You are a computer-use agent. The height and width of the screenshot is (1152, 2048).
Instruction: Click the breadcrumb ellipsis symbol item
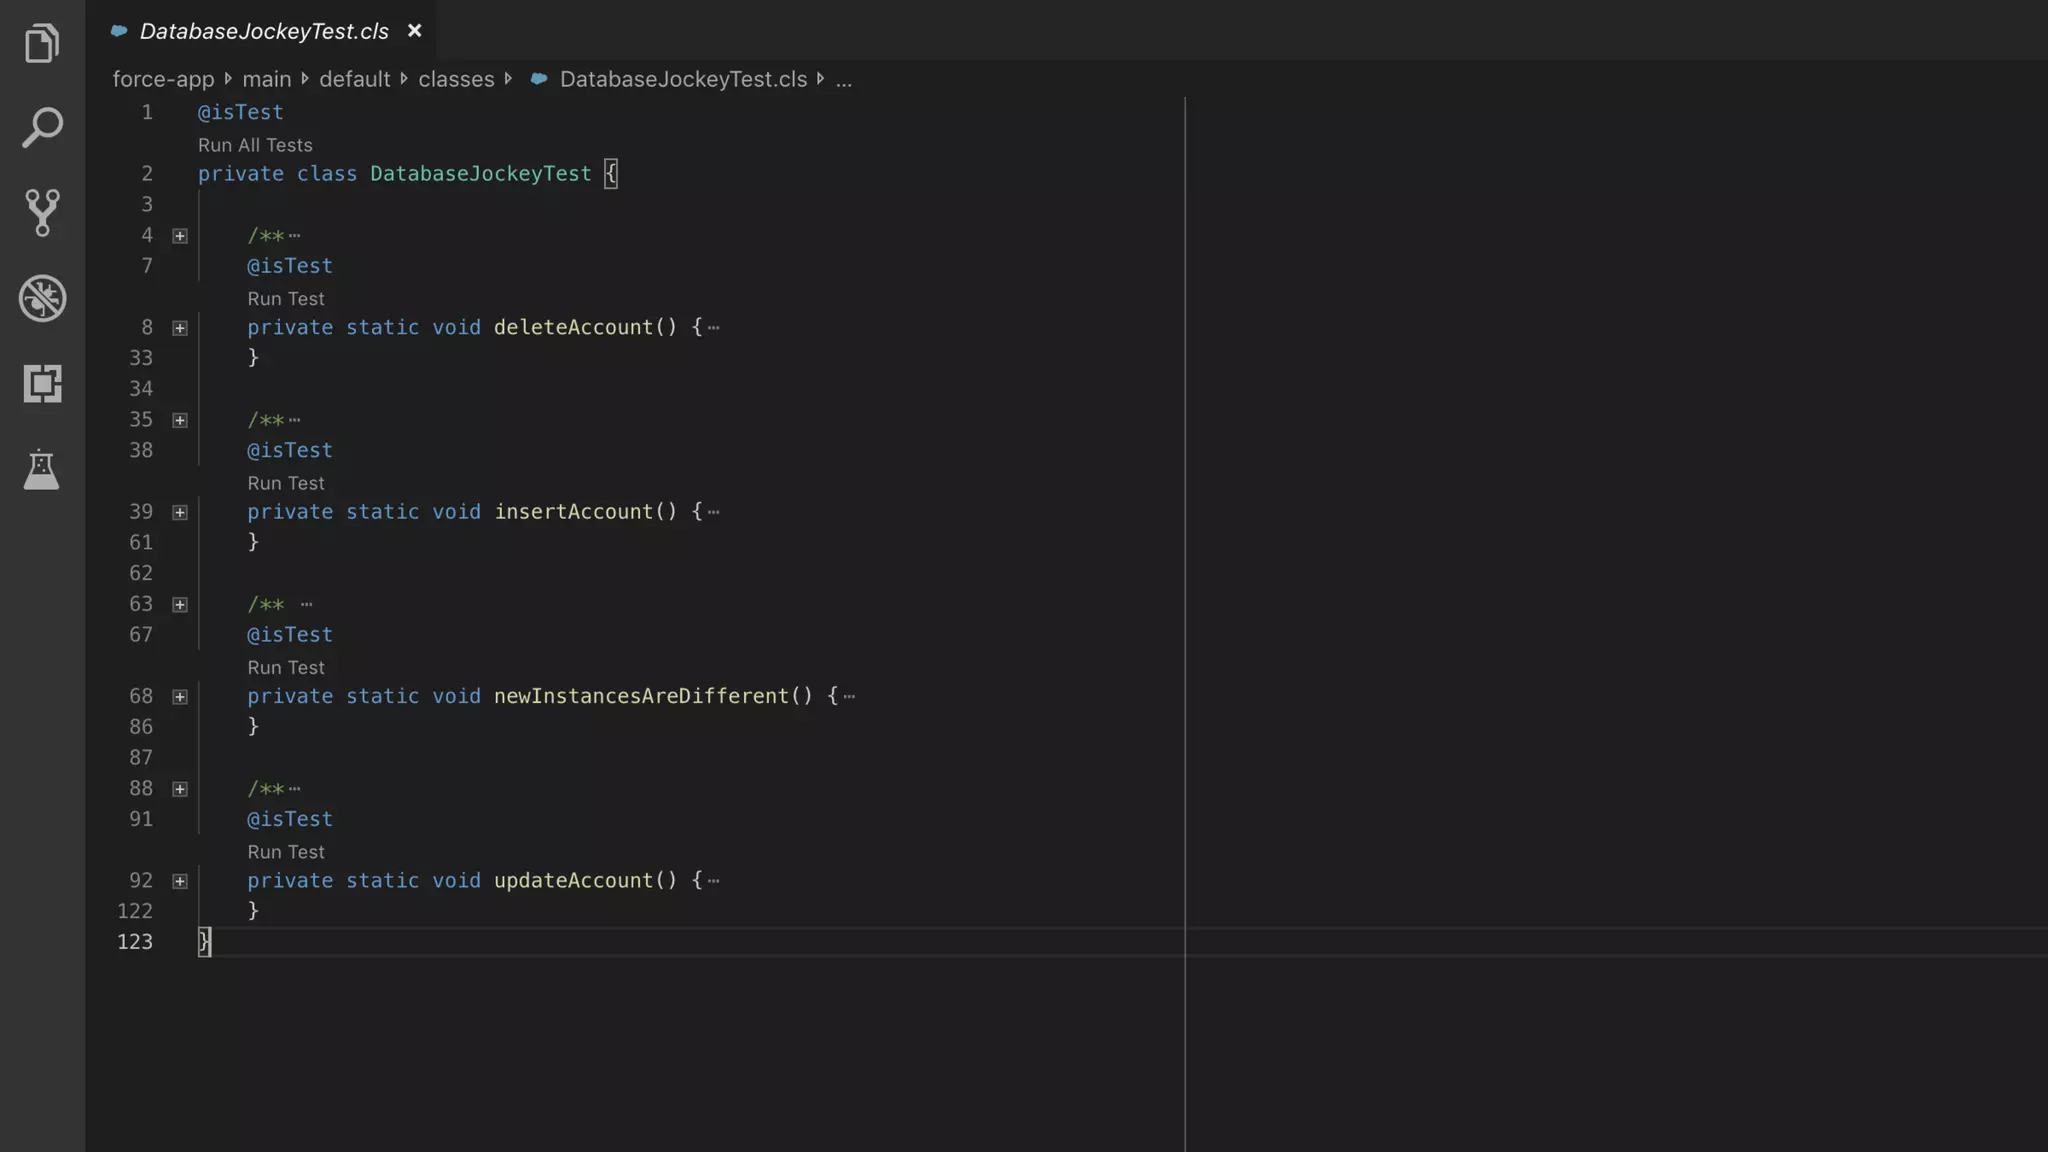click(x=844, y=79)
